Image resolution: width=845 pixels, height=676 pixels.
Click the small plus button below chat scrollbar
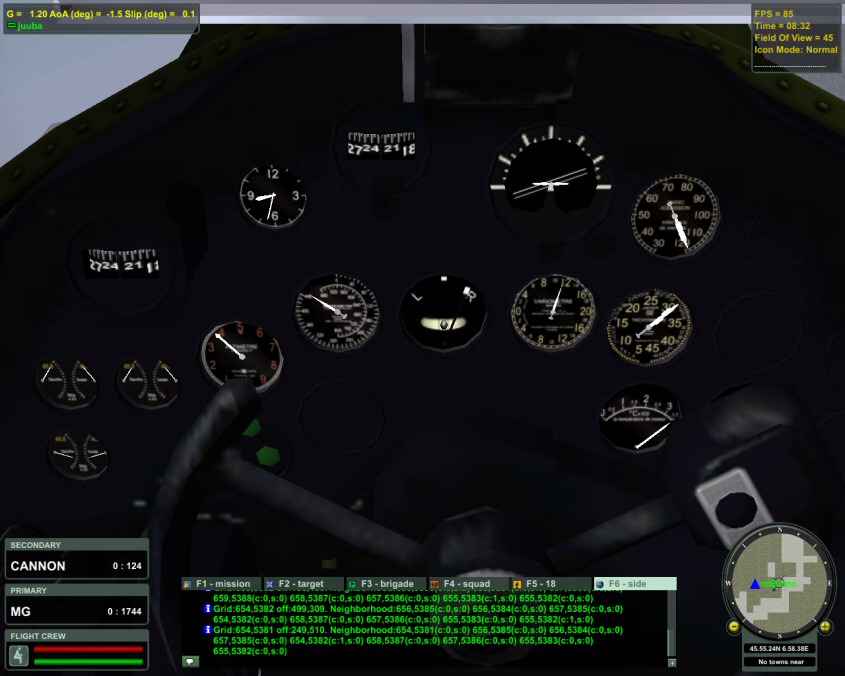point(671,663)
